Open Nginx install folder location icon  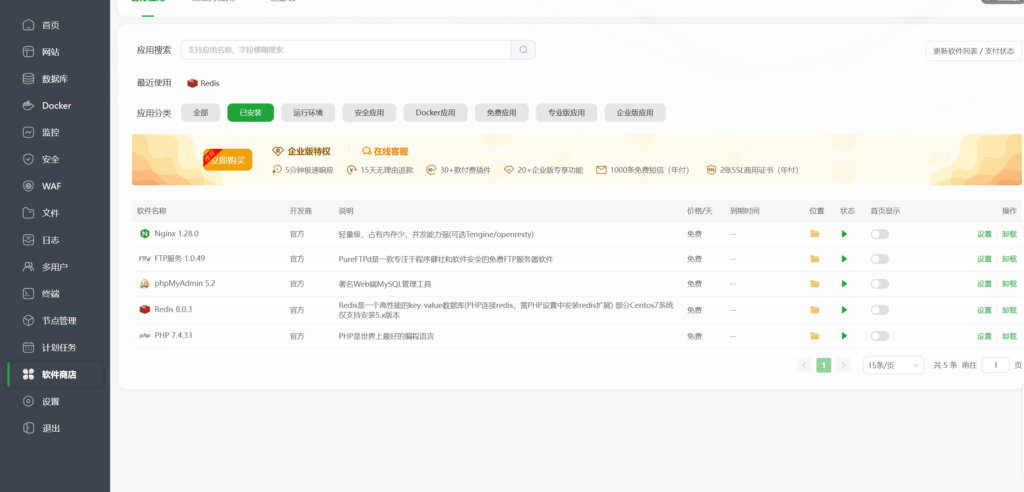[814, 234]
